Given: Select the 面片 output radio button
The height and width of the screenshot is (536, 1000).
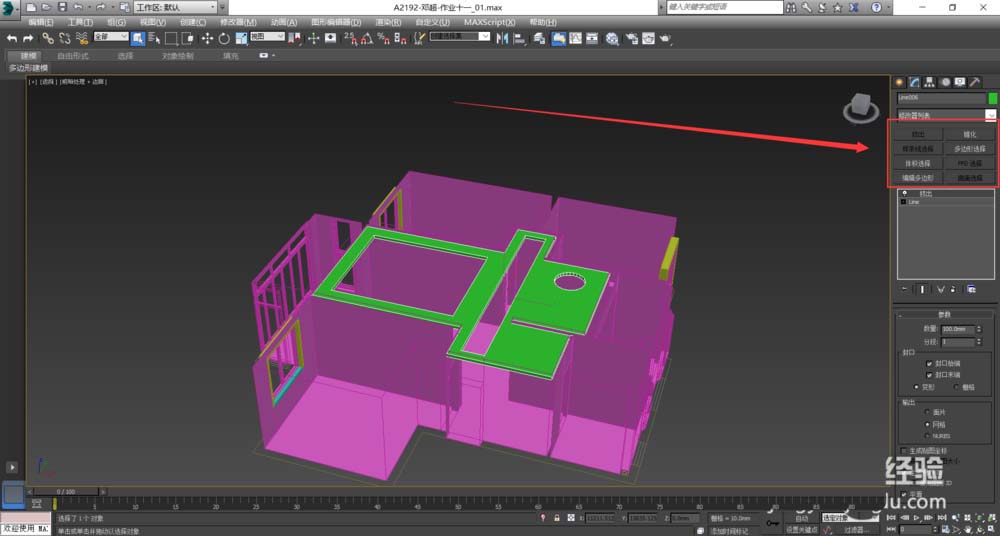Looking at the screenshot, I should (x=927, y=412).
